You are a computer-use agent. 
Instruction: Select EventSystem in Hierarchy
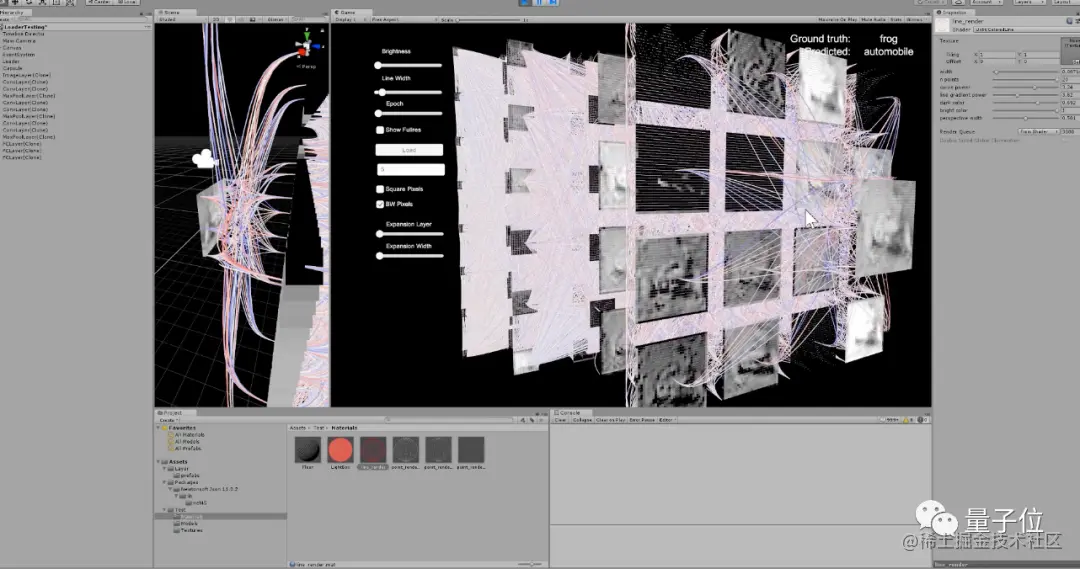18,54
